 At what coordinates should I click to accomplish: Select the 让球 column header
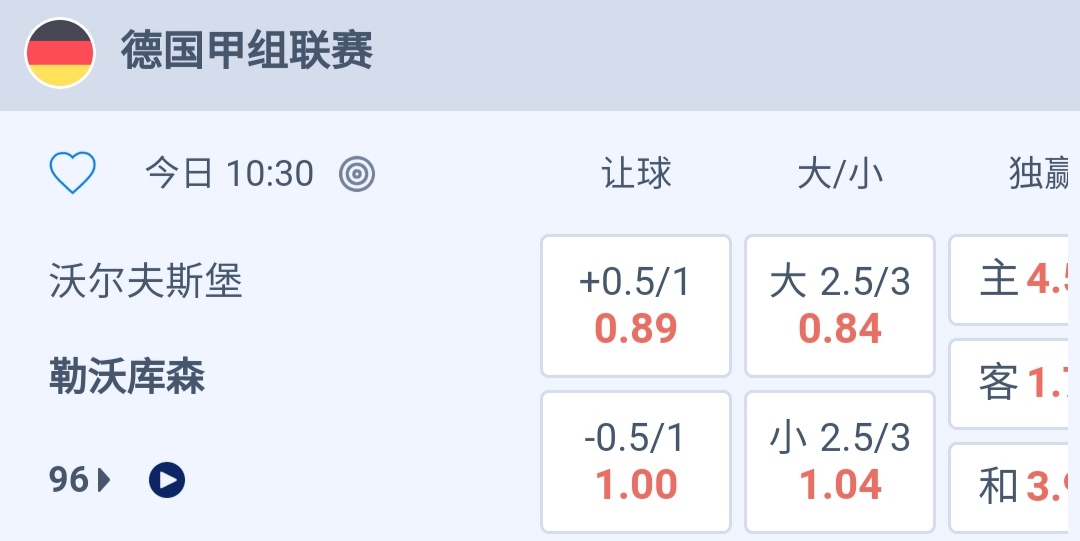pos(636,174)
